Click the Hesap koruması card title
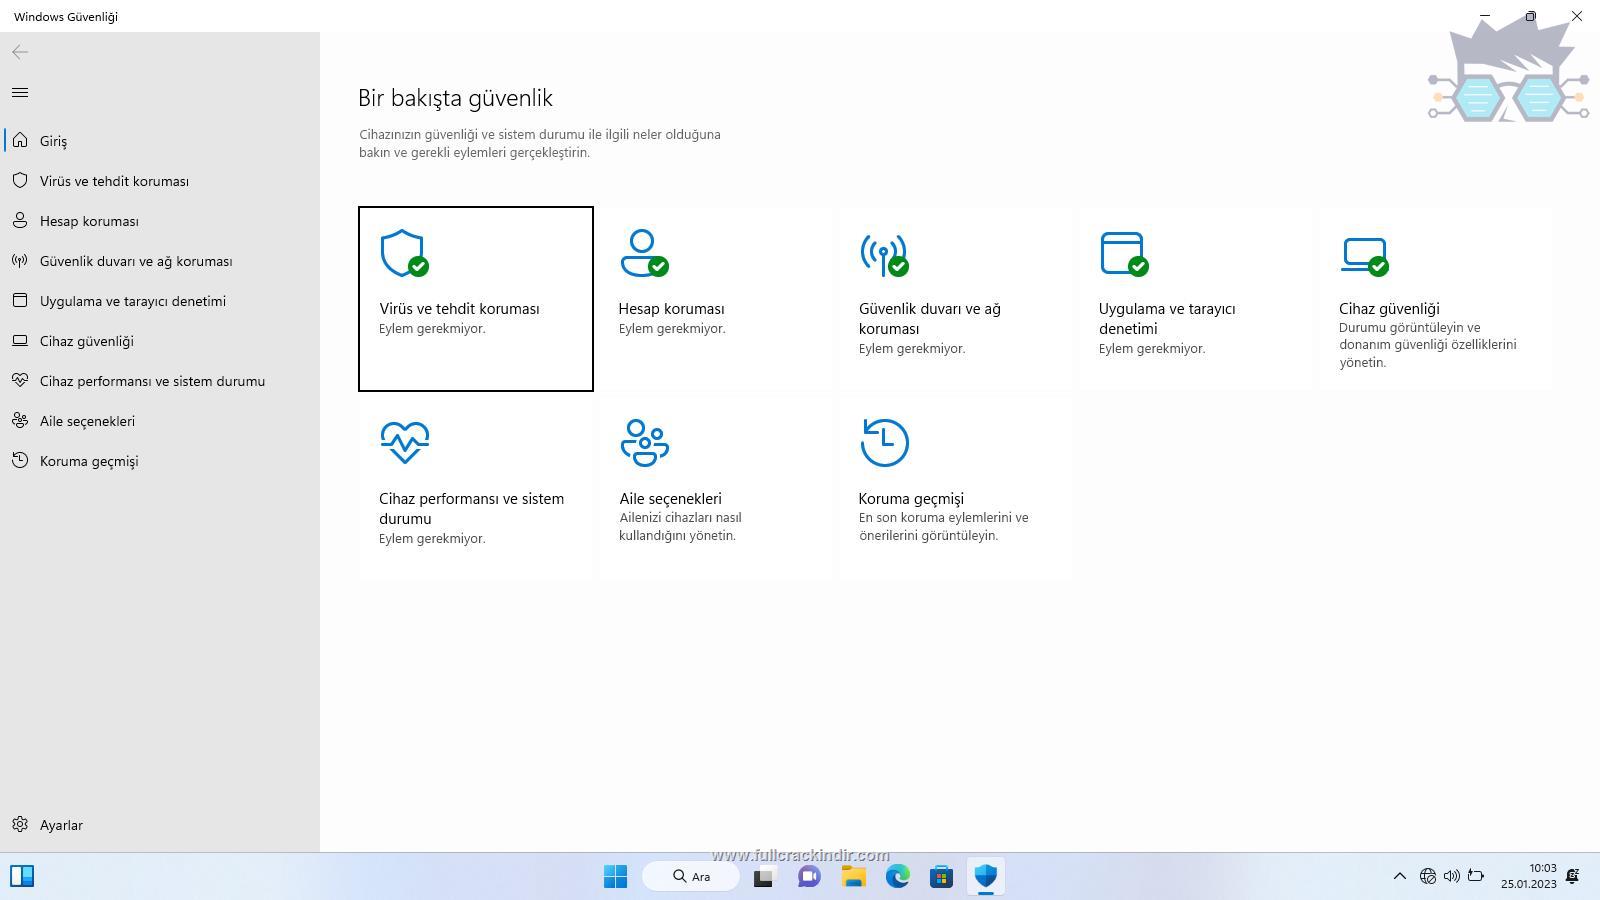 [x=671, y=309]
